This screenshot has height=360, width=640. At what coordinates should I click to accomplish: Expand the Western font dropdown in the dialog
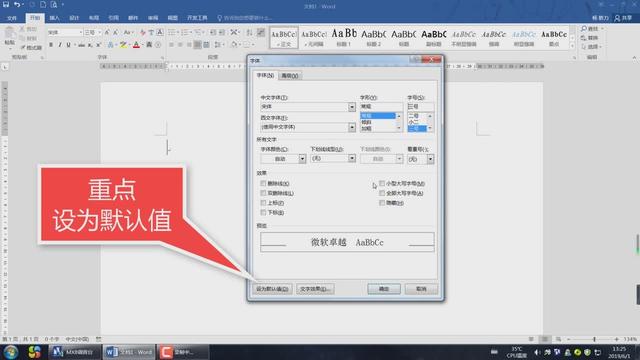coord(352,127)
